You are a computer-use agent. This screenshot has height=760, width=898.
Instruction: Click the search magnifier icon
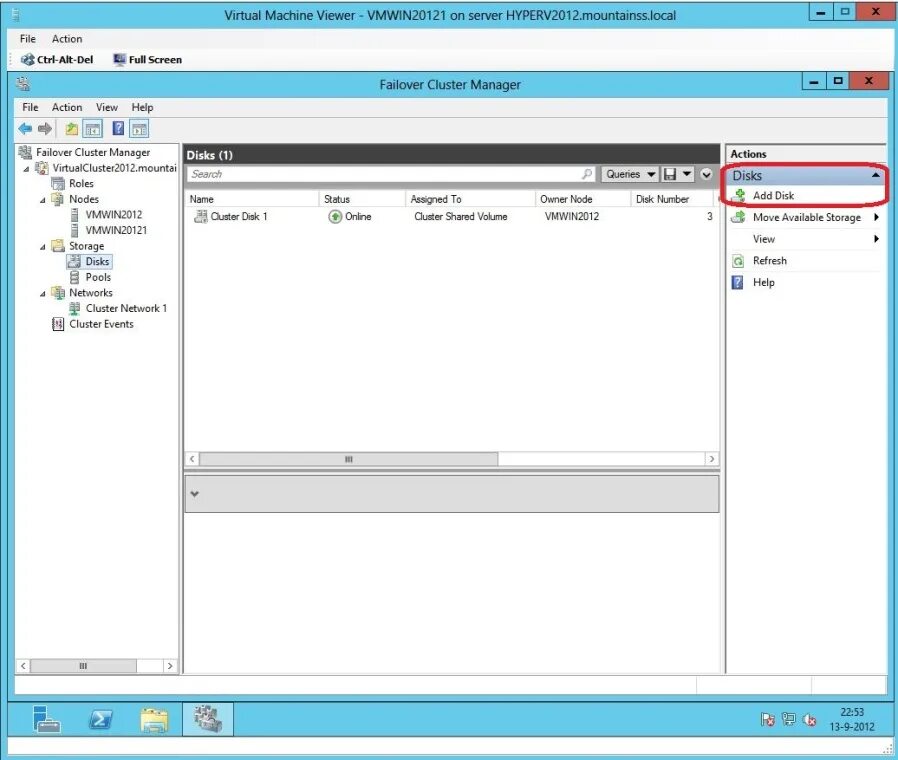click(x=588, y=174)
